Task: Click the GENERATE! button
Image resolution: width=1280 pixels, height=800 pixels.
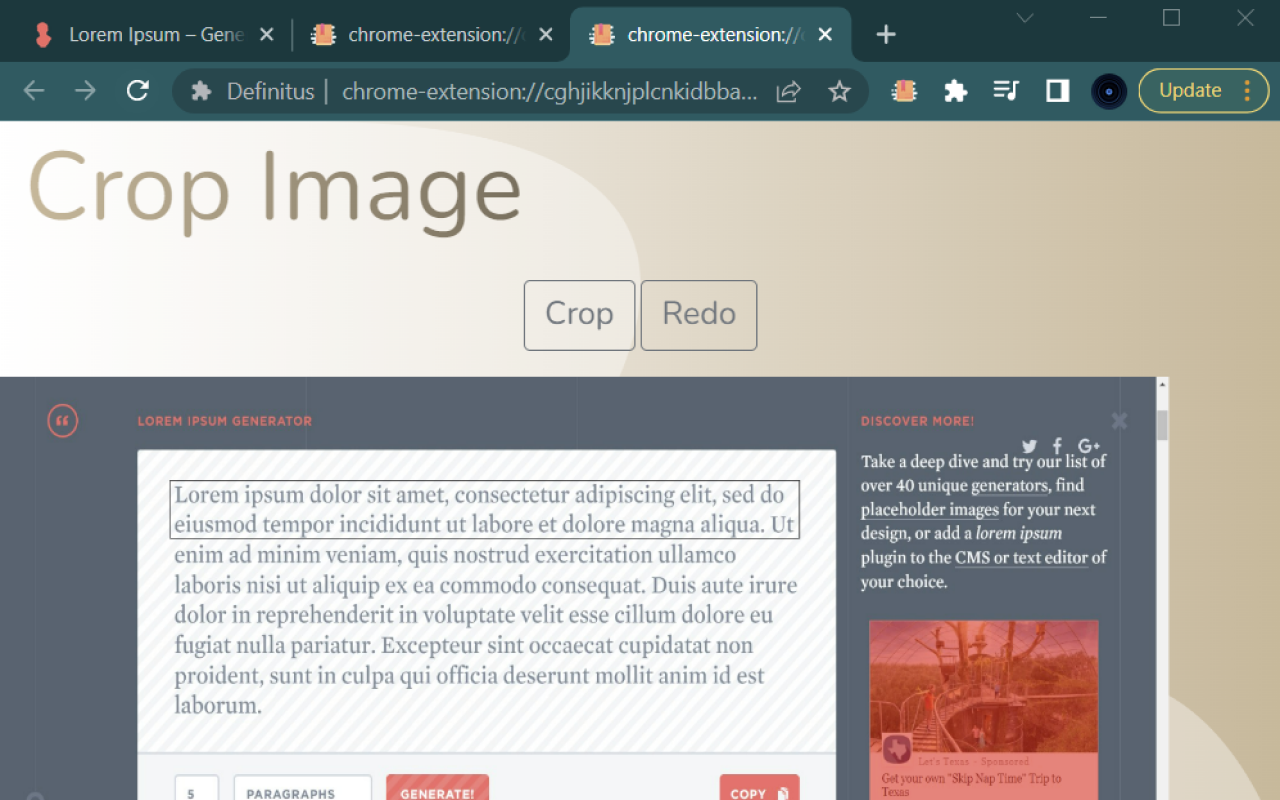Action: pyautogui.click(x=437, y=788)
